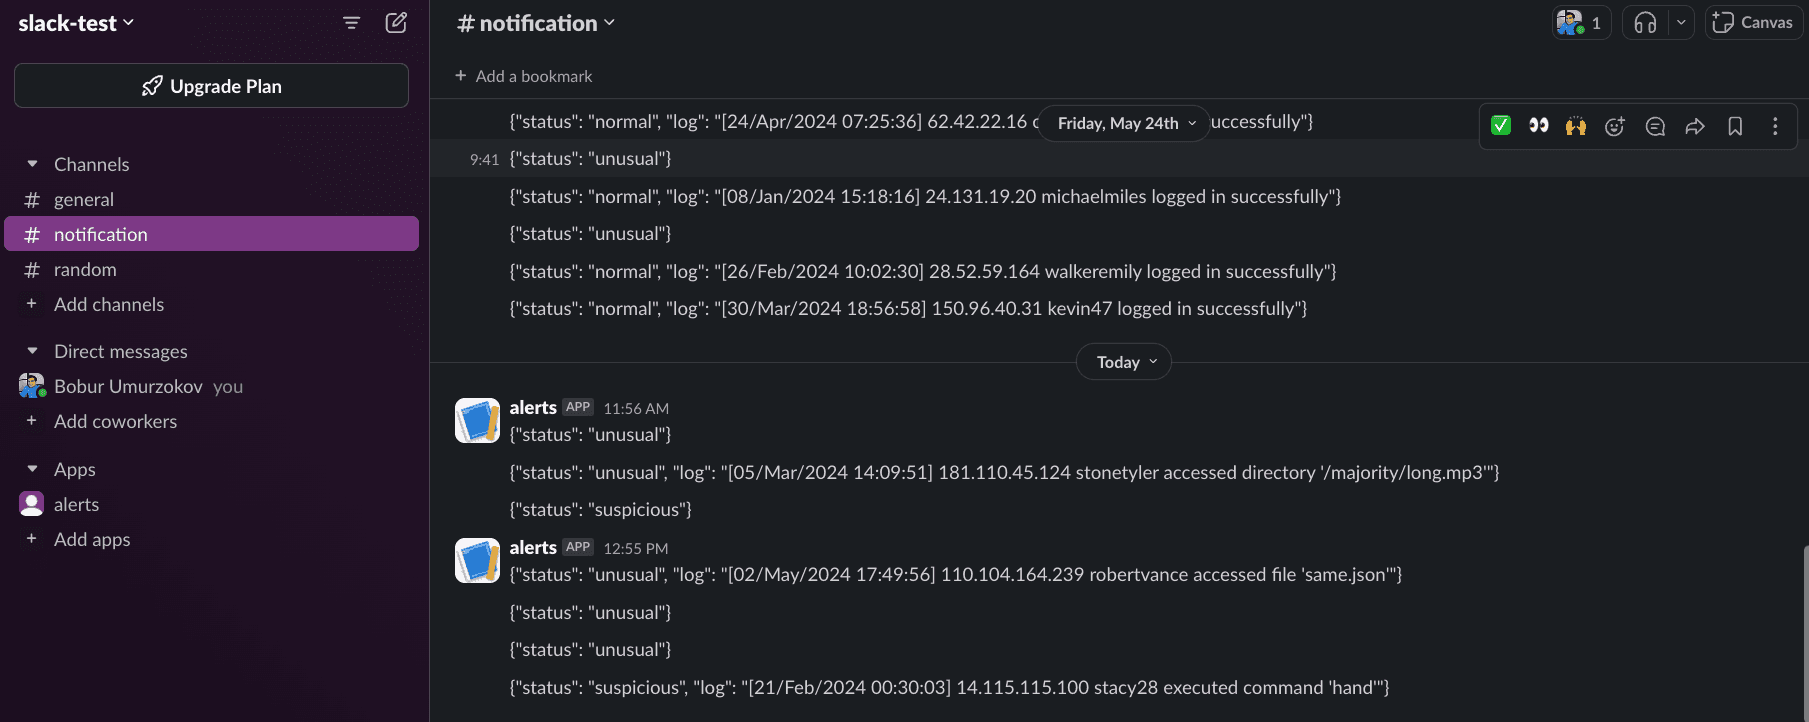Click the message list scrollbar
The width and height of the screenshot is (1809, 722).
(x=1804, y=634)
